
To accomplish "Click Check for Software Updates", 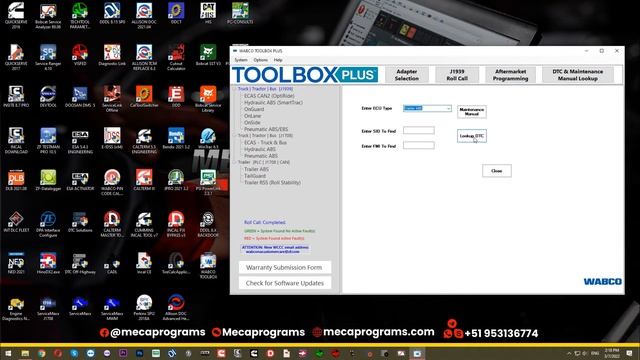I will point(284,283).
